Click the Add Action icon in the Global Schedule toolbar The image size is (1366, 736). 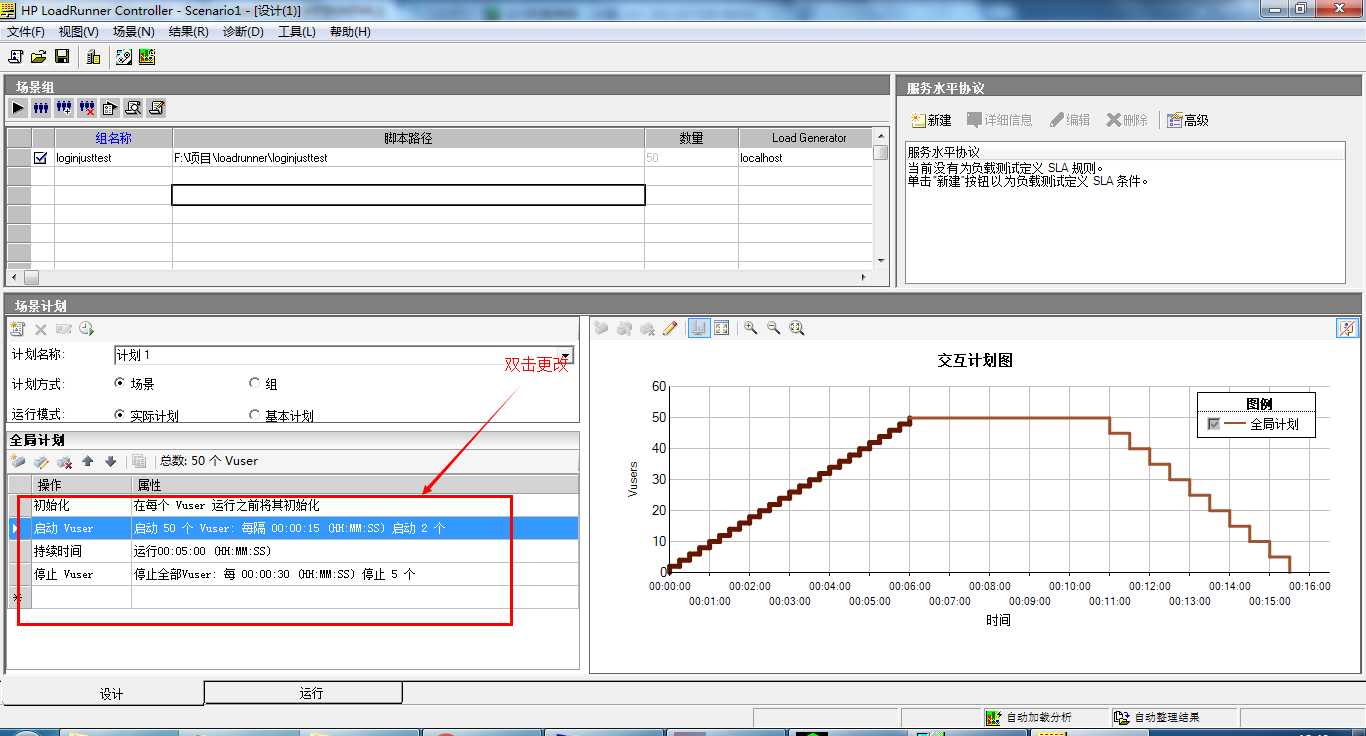[x=18, y=461]
